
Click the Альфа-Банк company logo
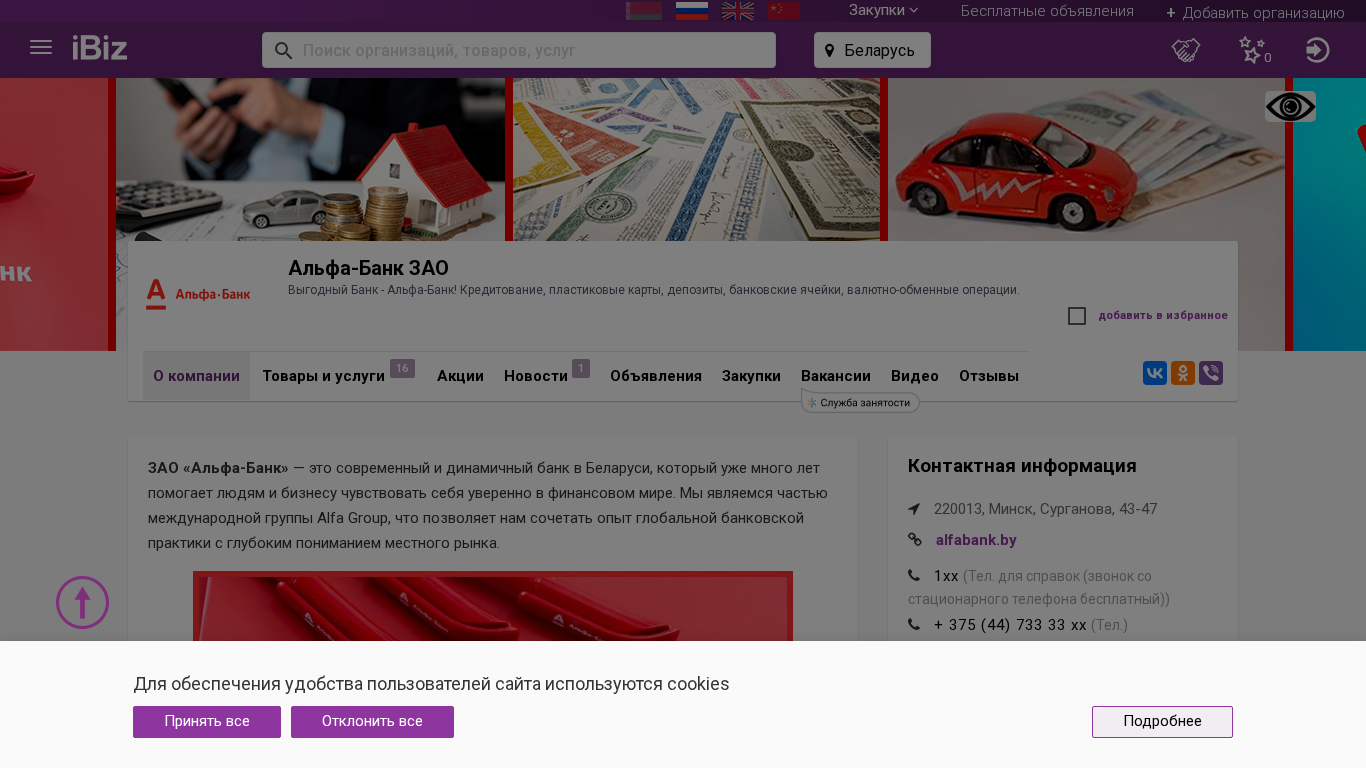click(198, 294)
